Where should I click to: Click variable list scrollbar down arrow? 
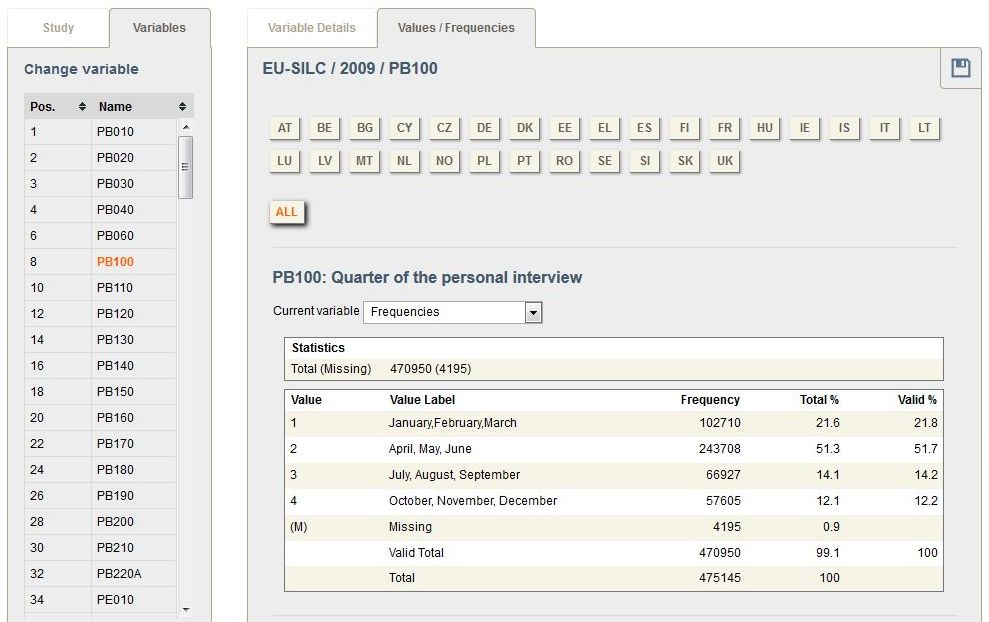point(185,609)
